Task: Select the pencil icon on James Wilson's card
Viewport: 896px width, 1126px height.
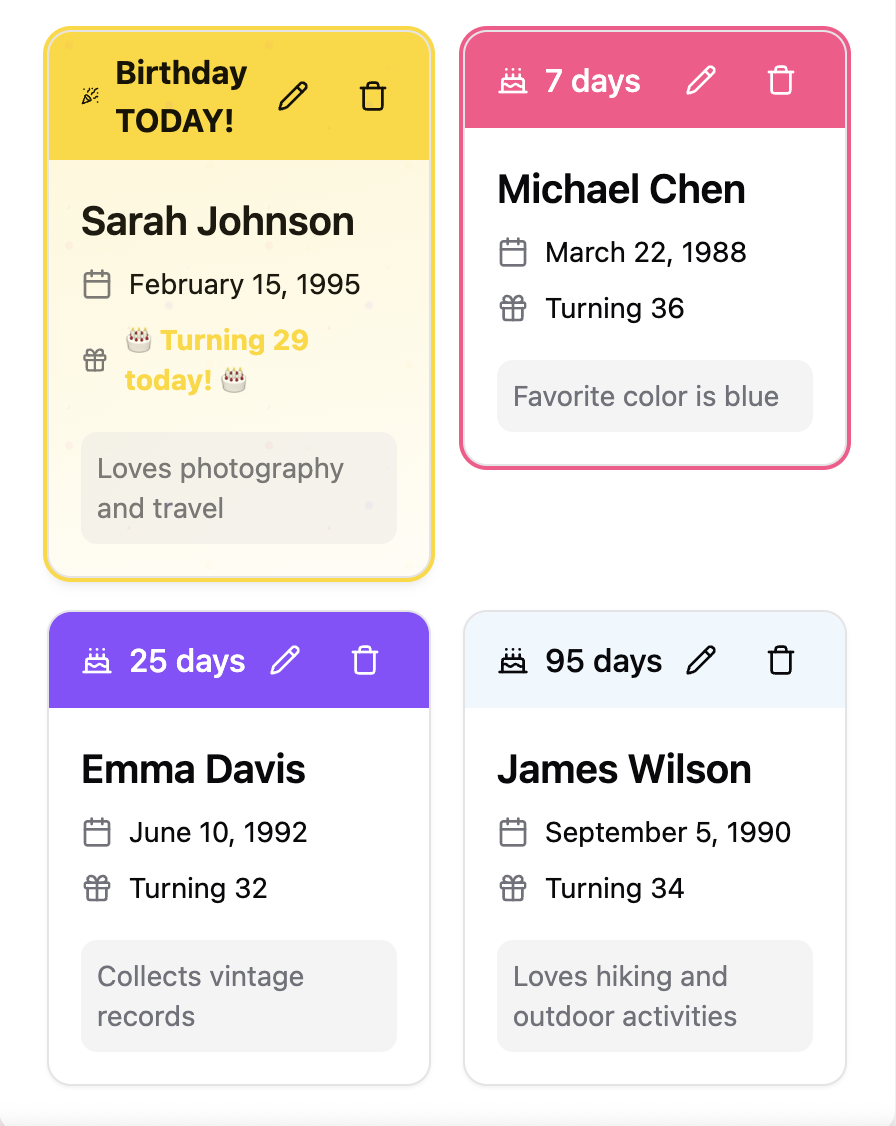Action: click(701, 660)
